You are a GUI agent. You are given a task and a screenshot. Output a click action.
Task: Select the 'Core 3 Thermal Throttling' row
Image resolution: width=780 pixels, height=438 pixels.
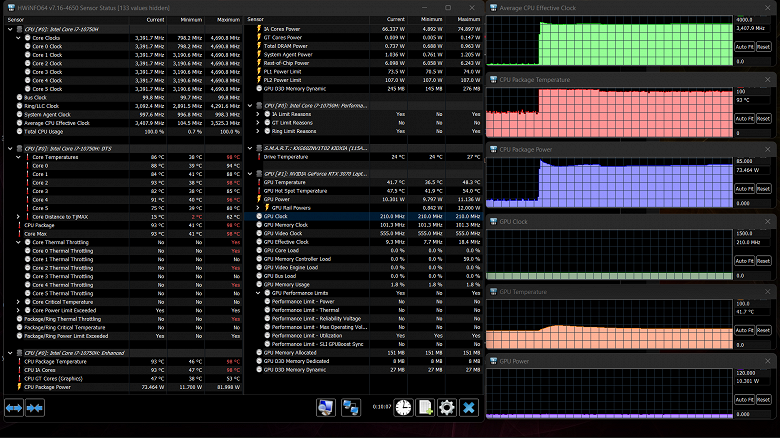(x=123, y=276)
